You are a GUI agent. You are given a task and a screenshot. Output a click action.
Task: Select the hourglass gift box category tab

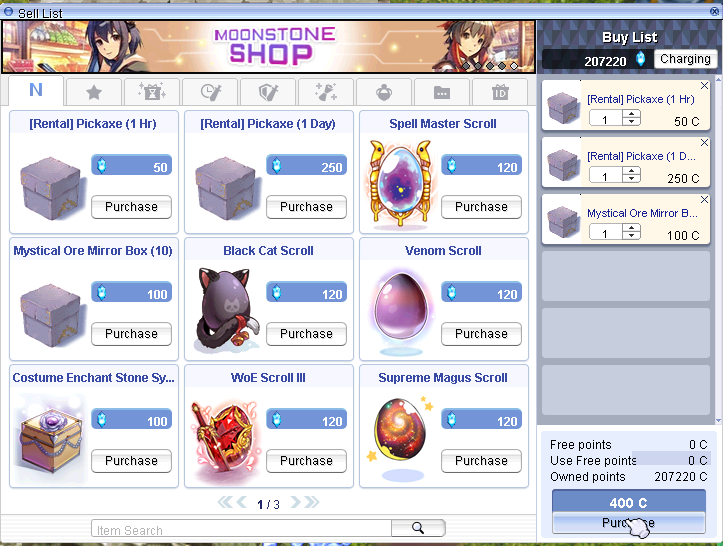point(152,92)
